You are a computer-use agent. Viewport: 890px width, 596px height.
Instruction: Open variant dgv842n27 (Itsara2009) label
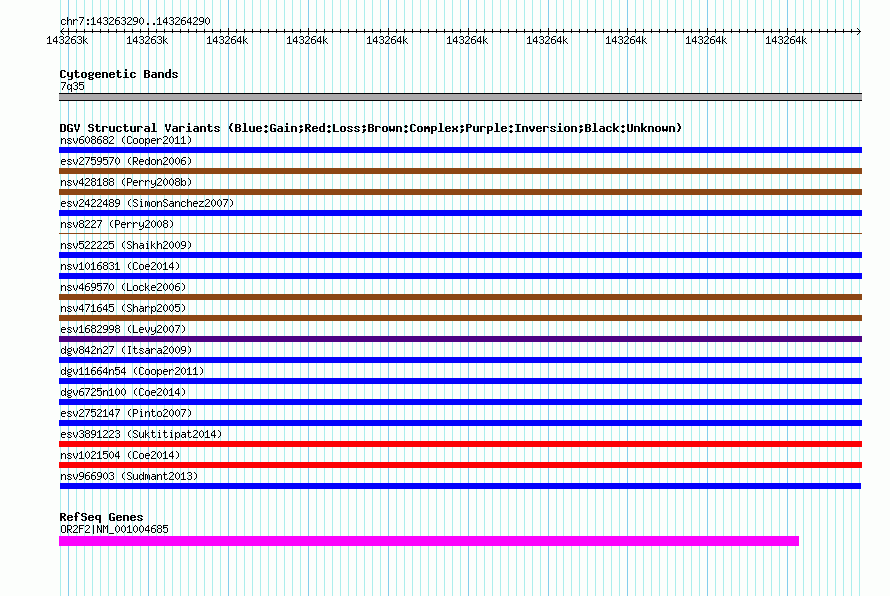pyautogui.click(x=126, y=350)
